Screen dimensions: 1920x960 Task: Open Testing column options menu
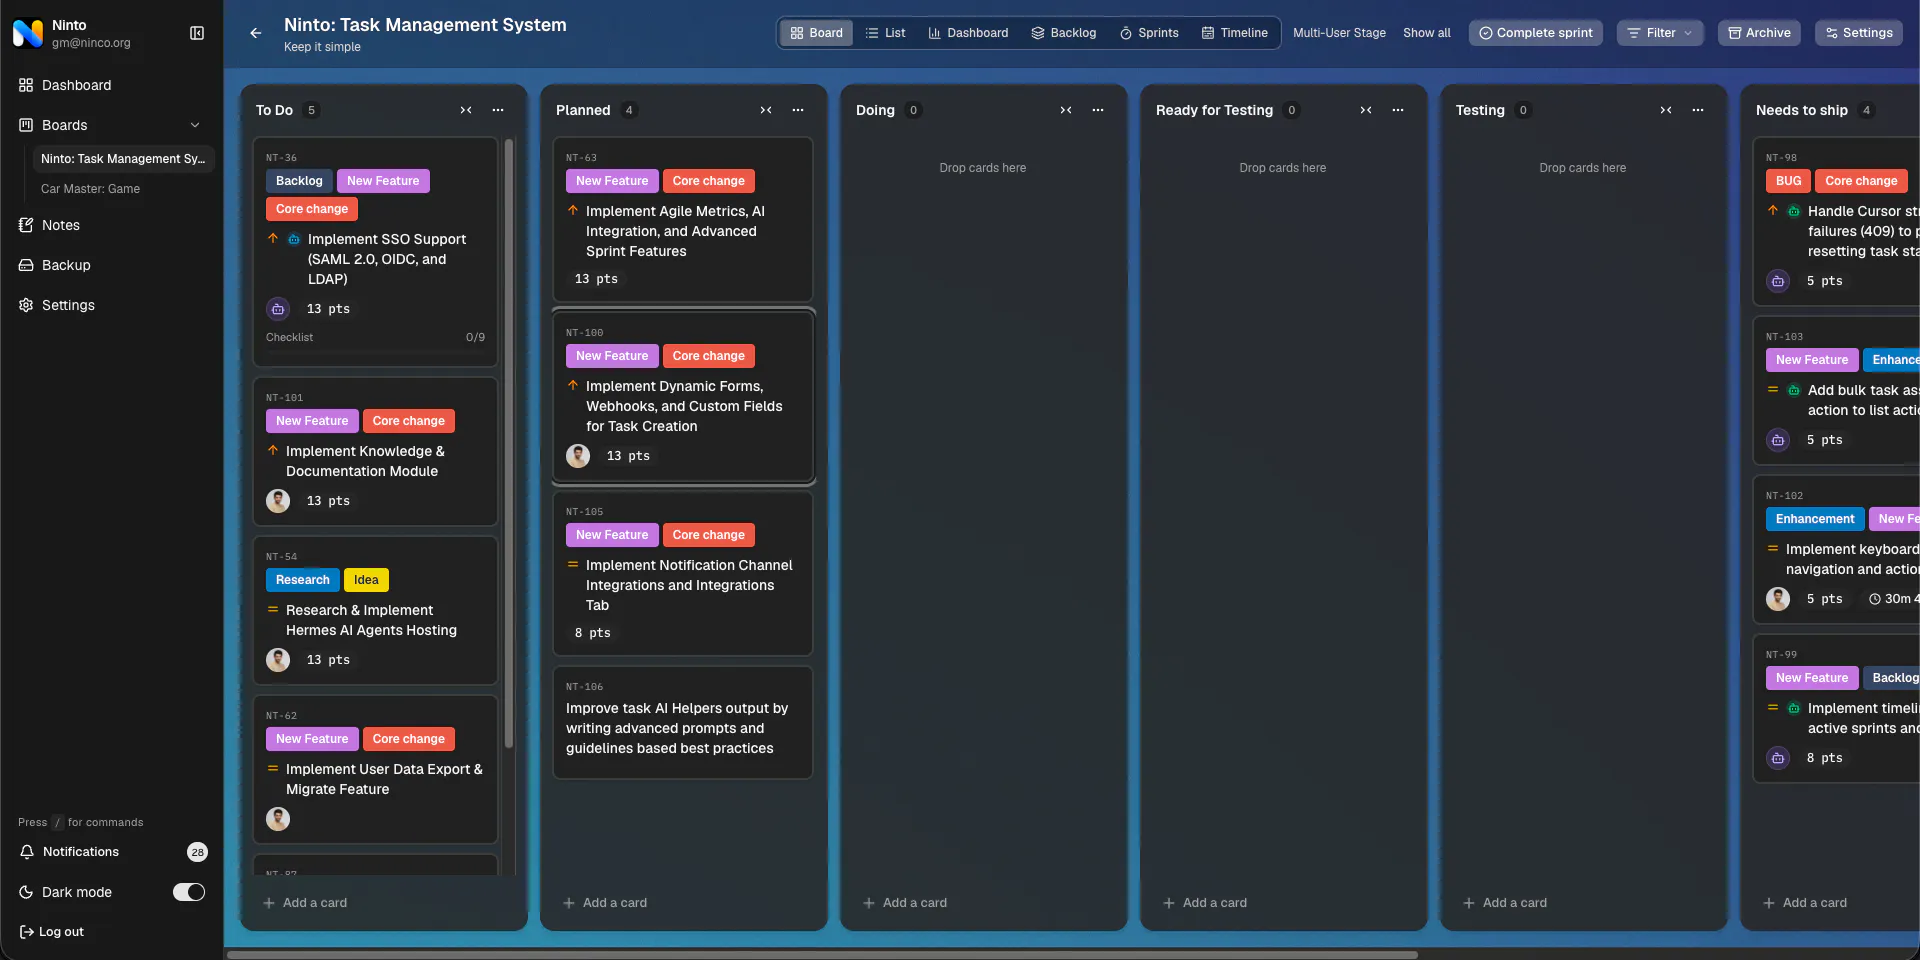point(1698,110)
